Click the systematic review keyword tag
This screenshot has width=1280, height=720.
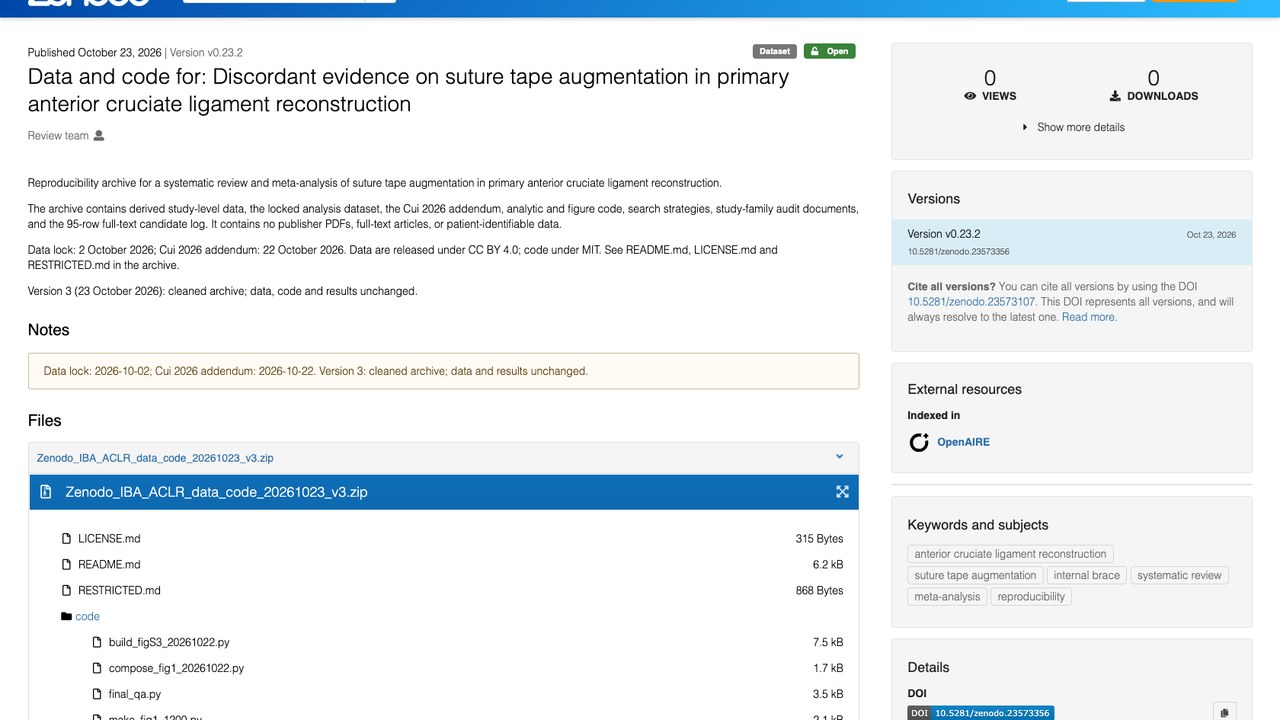click(x=1179, y=576)
